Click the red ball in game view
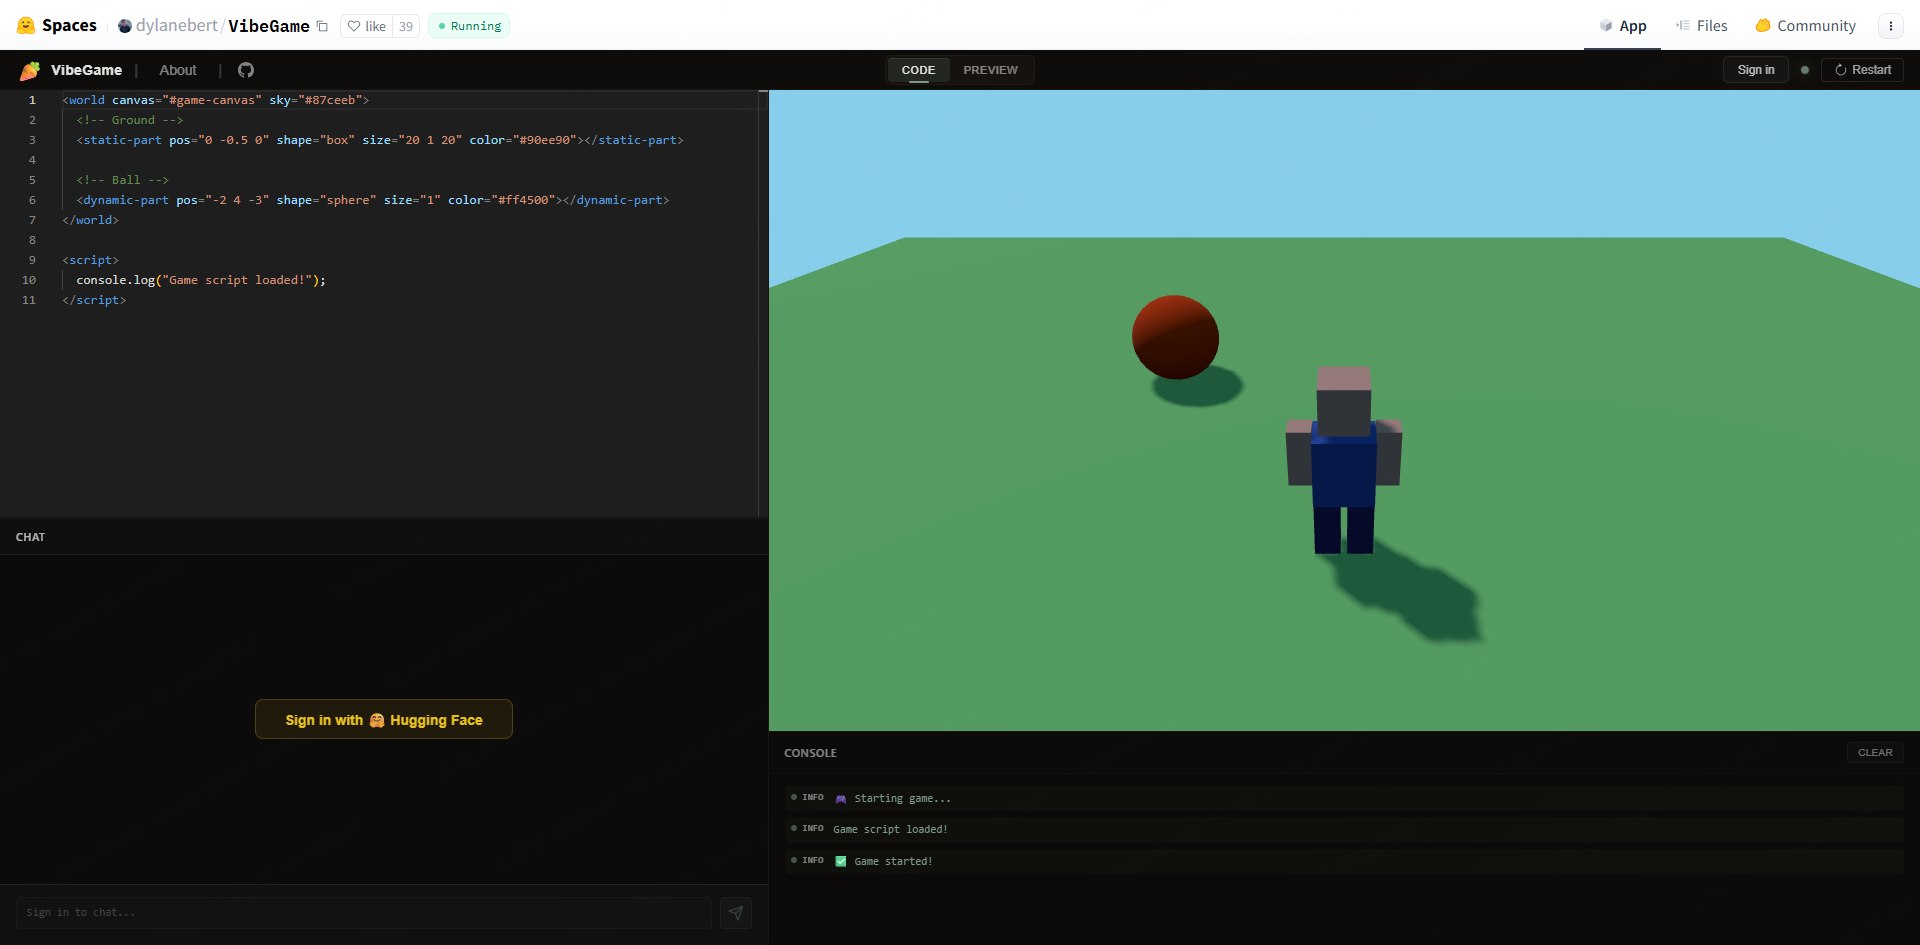 1175,337
